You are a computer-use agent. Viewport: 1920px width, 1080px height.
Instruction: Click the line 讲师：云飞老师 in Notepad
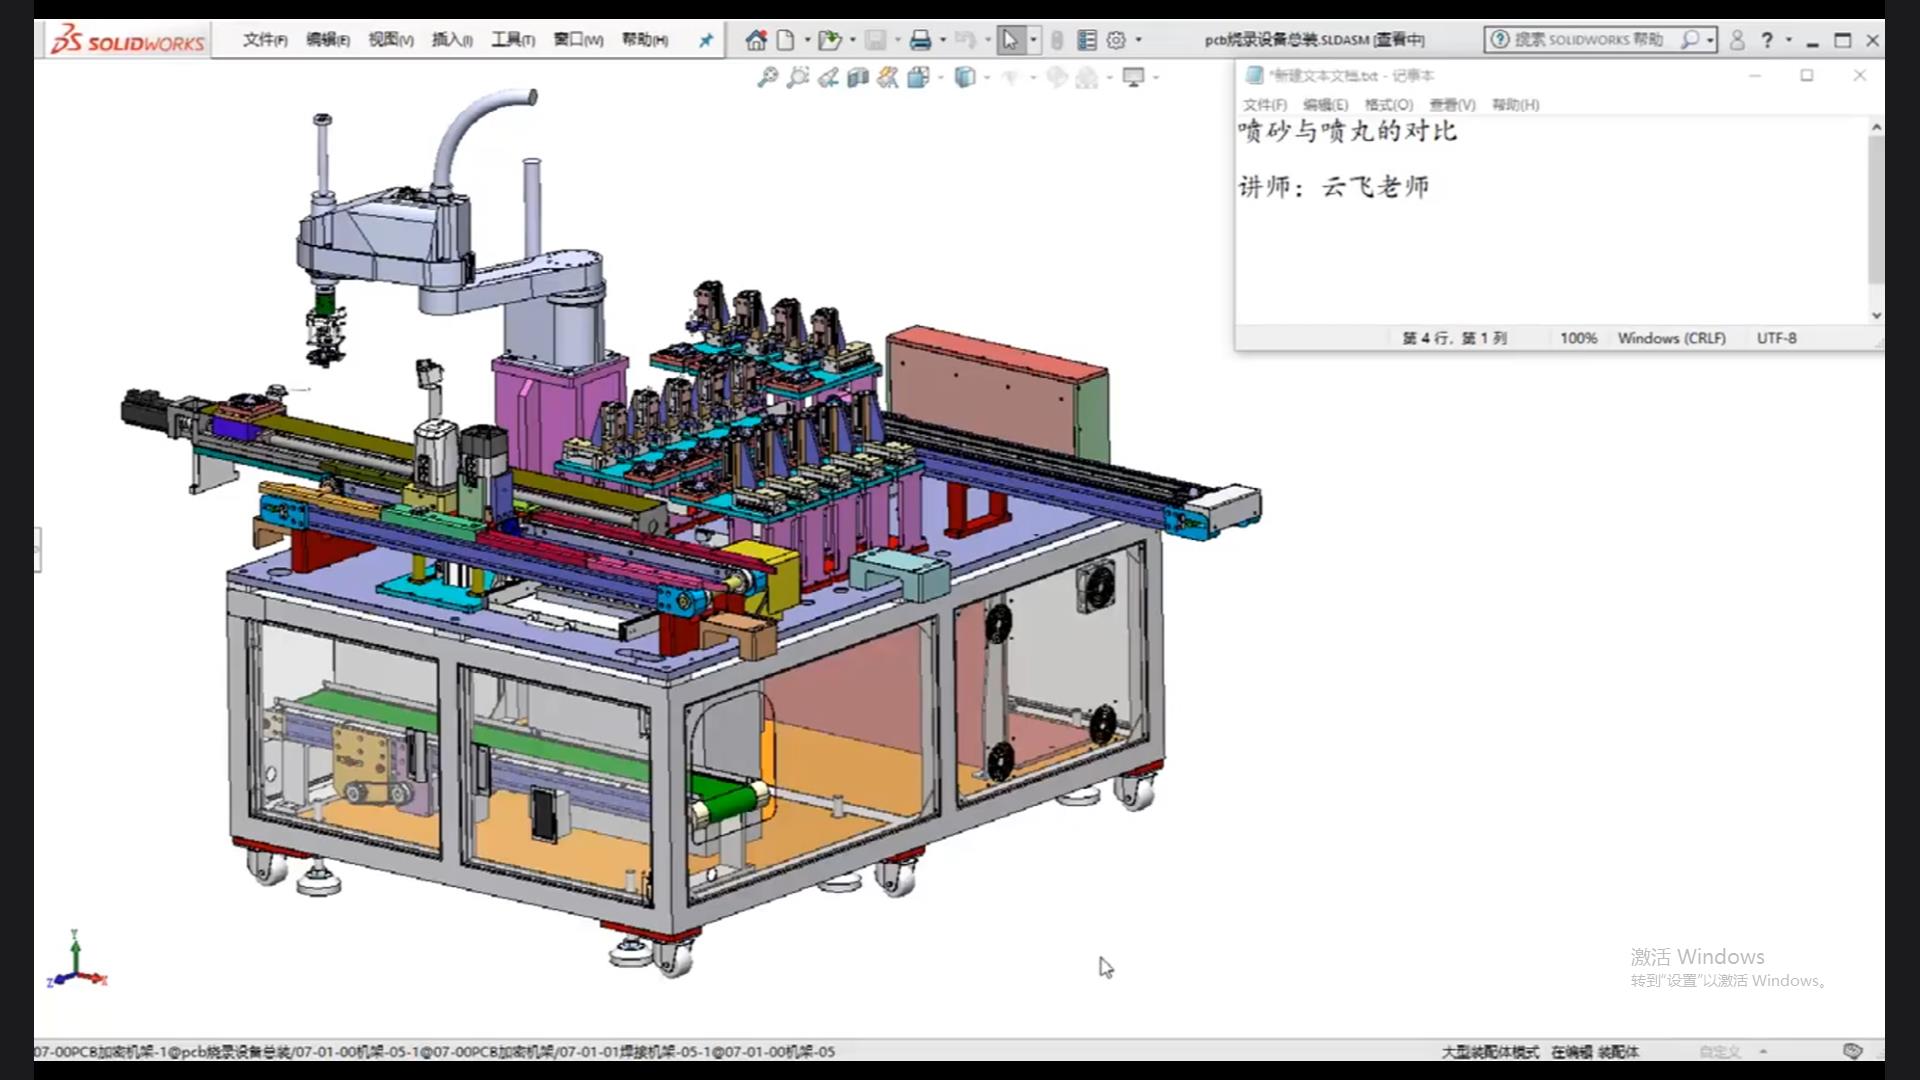1334,187
